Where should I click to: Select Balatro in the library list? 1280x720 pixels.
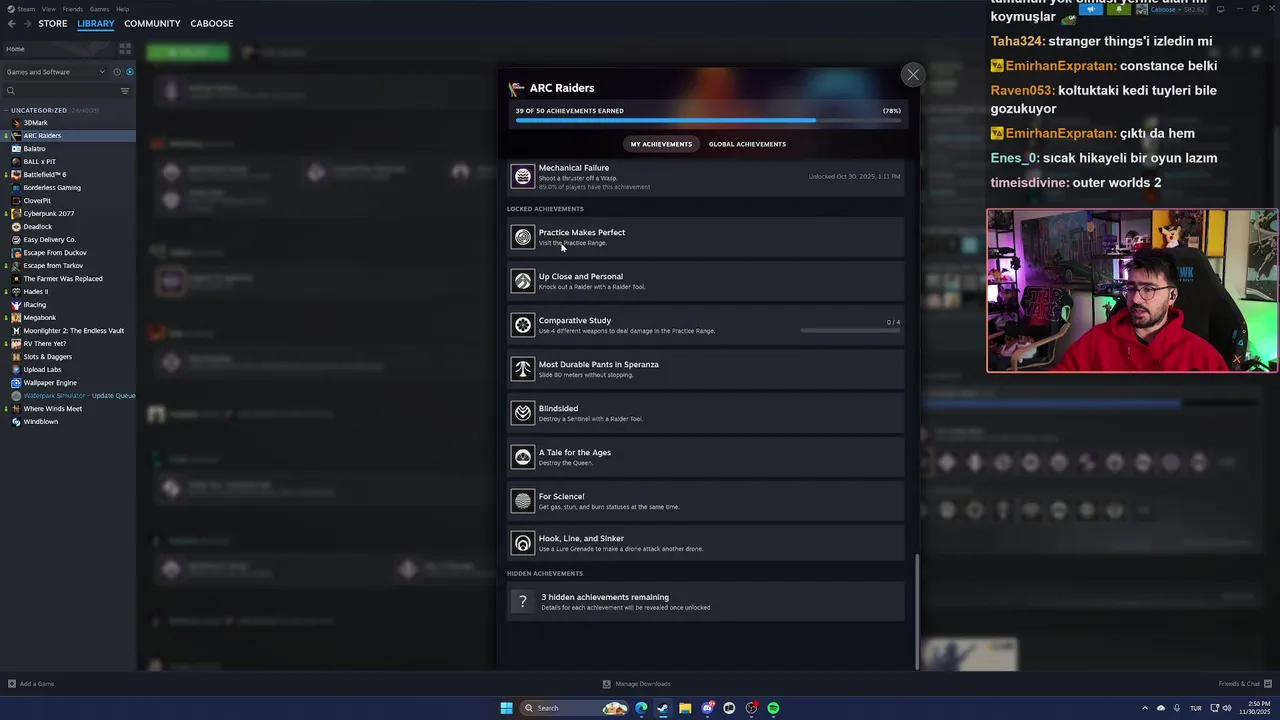coord(34,149)
